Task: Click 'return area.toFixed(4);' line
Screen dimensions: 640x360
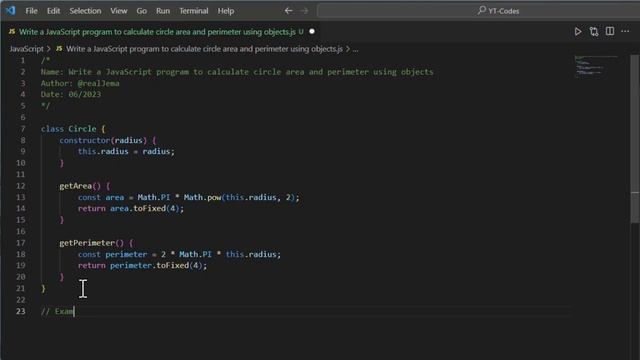Action: (x=131, y=209)
